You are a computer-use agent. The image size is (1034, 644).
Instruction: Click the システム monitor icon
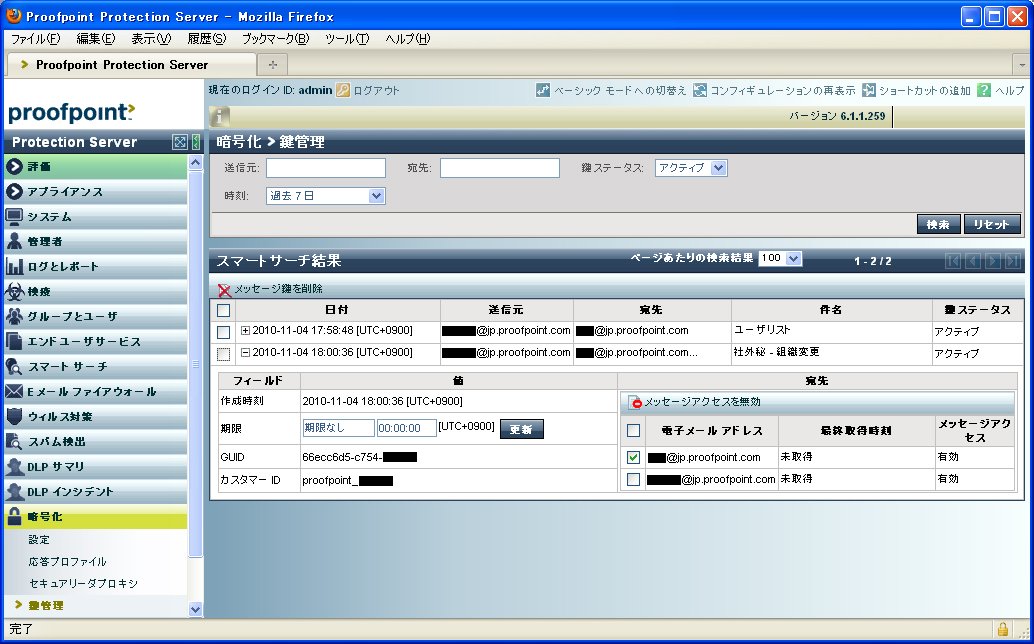click(14, 217)
